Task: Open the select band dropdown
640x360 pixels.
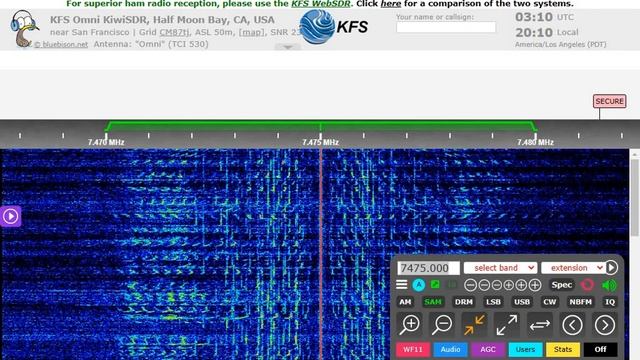Action: coord(500,268)
